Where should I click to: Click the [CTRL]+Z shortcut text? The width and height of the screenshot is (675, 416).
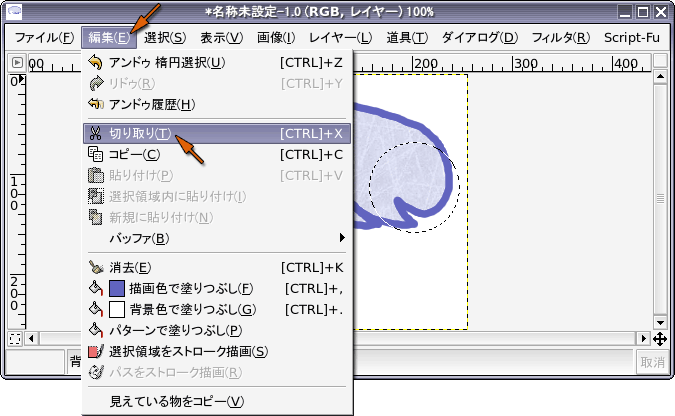[x=311, y=62]
